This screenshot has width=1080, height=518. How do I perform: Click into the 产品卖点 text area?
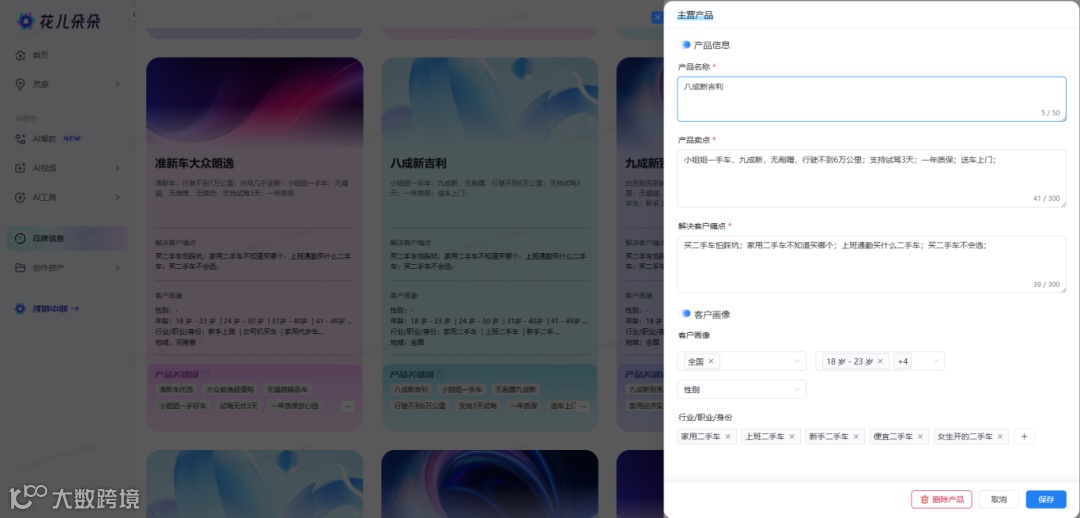[x=871, y=178]
